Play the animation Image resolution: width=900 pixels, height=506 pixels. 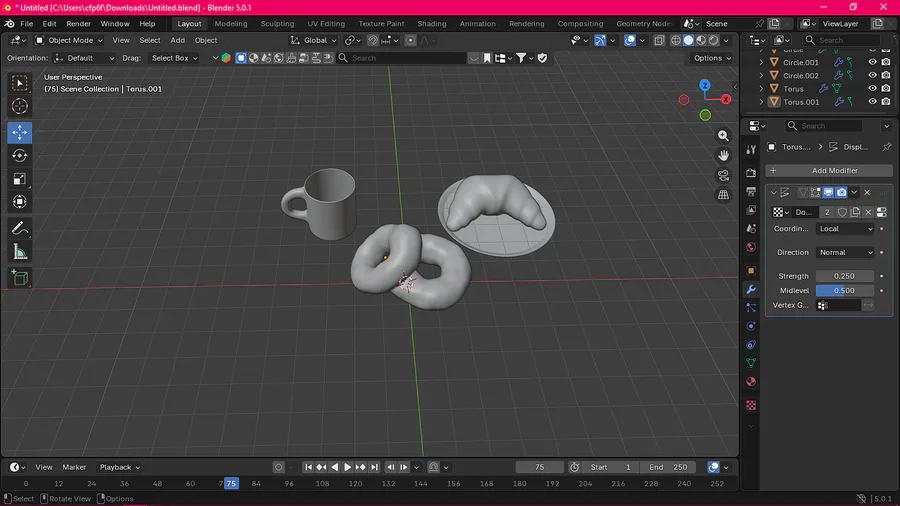point(347,467)
